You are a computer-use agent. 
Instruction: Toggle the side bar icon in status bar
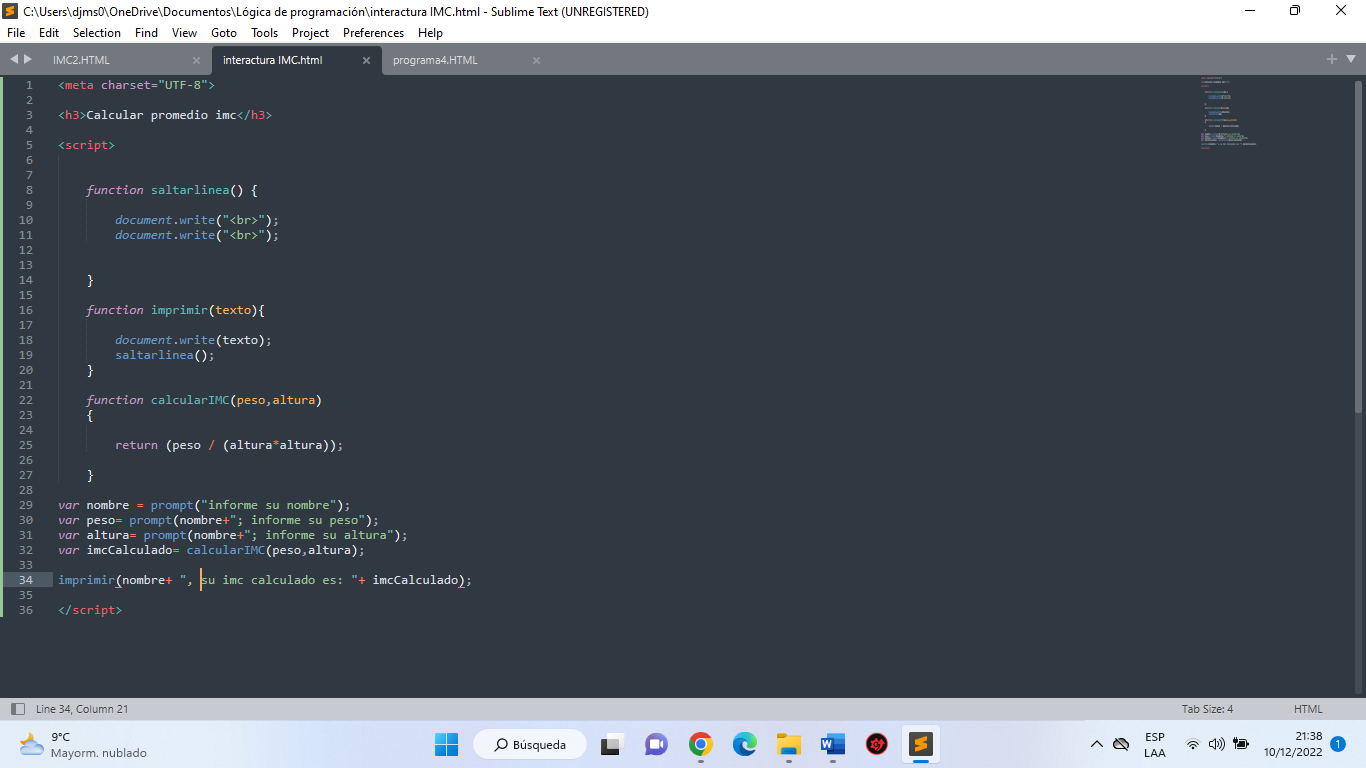pyautogui.click(x=17, y=709)
